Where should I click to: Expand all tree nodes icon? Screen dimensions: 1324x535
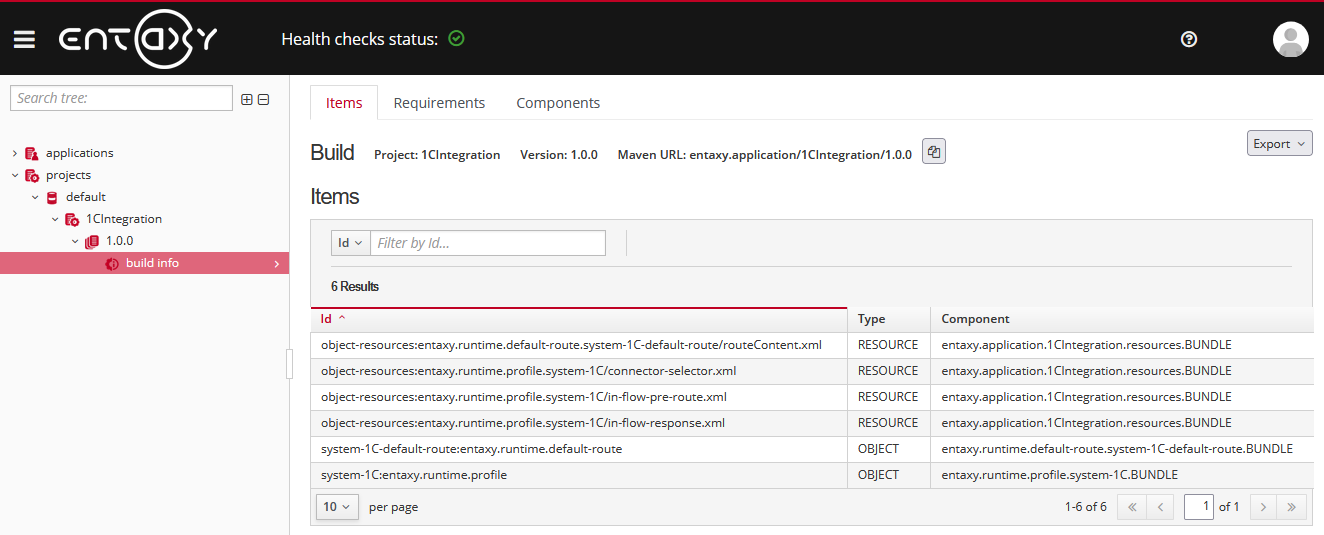point(247,99)
